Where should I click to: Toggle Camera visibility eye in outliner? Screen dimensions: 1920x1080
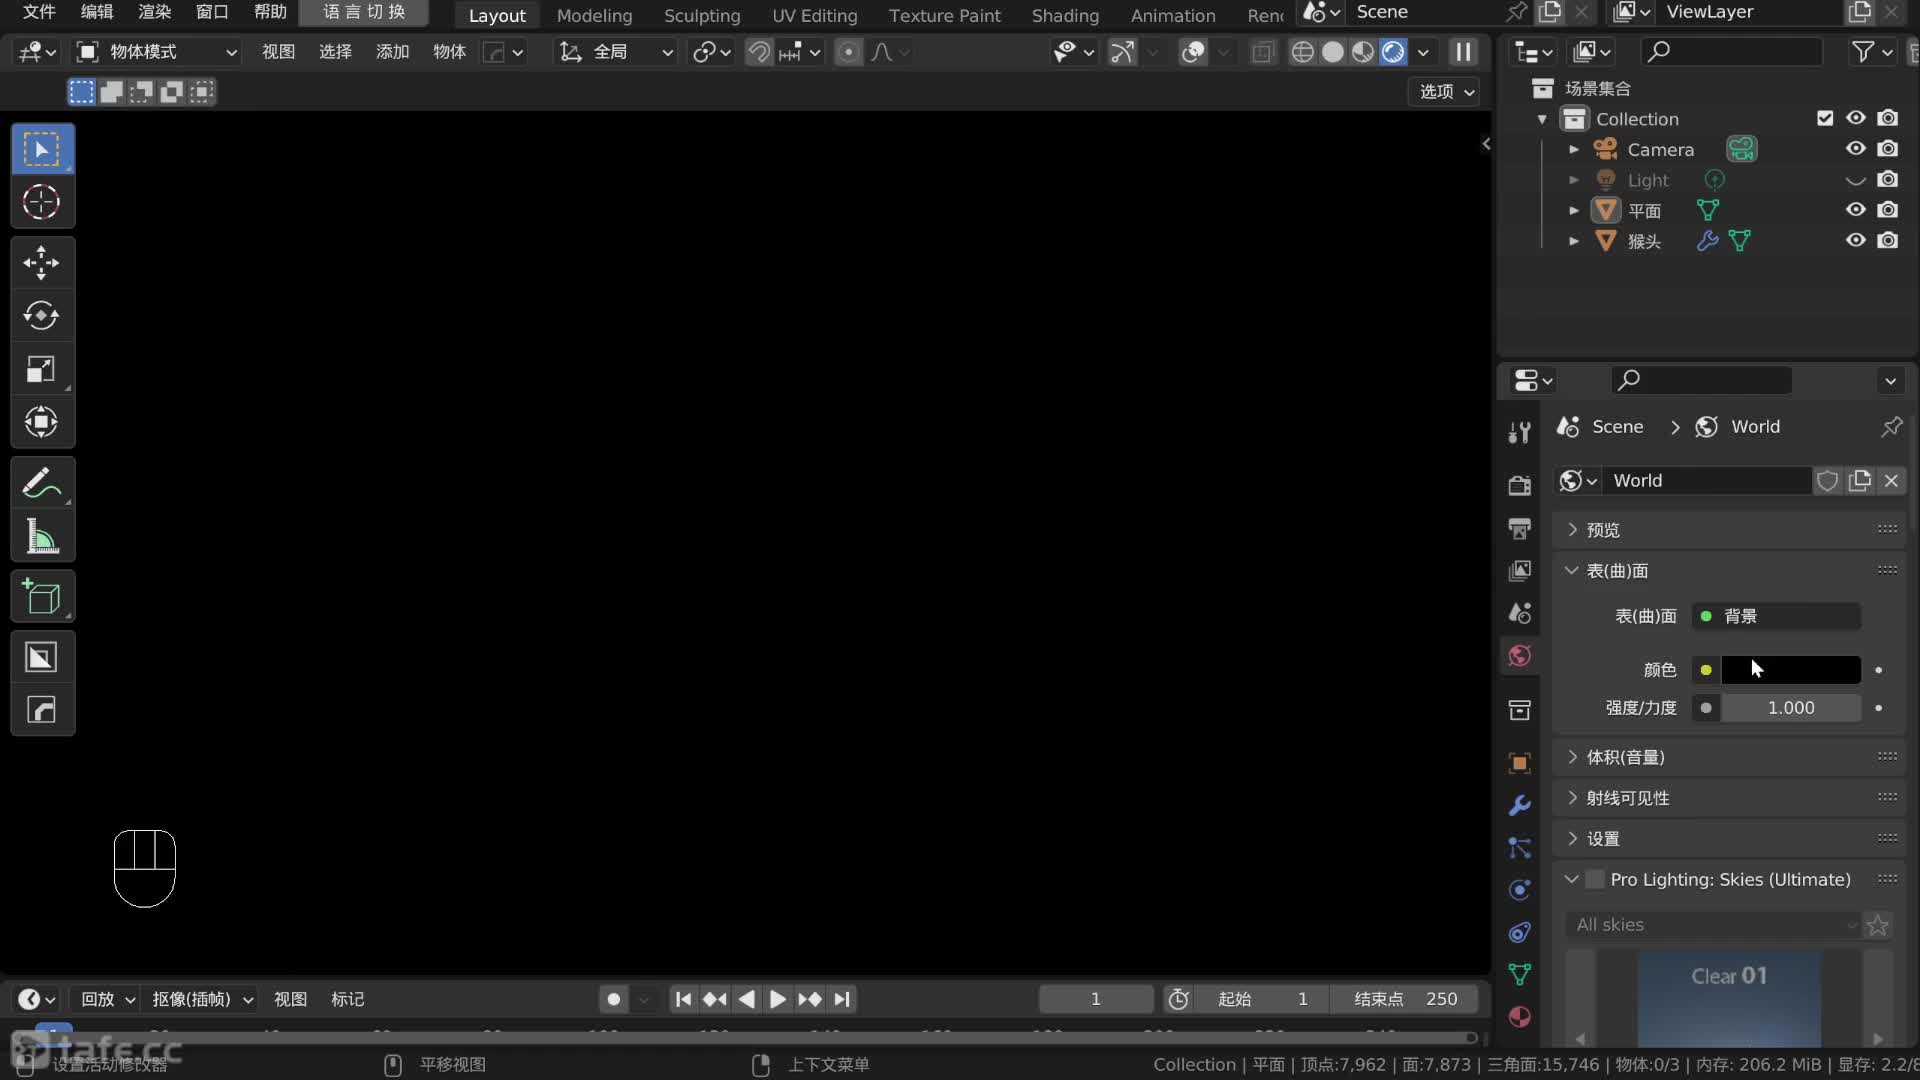pyautogui.click(x=1856, y=149)
